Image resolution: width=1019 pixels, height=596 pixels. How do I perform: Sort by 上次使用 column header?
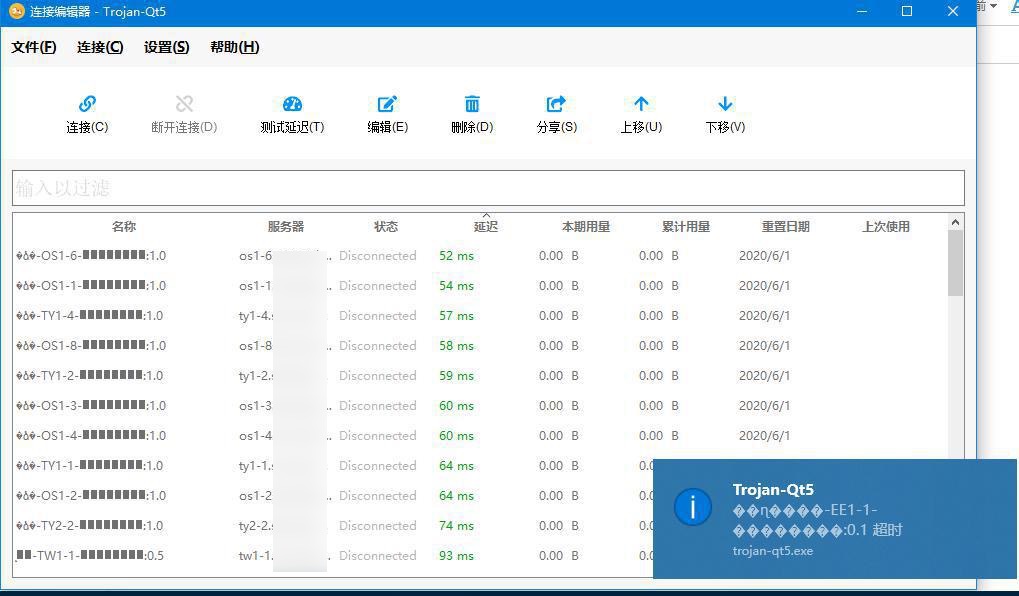tap(886, 226)
